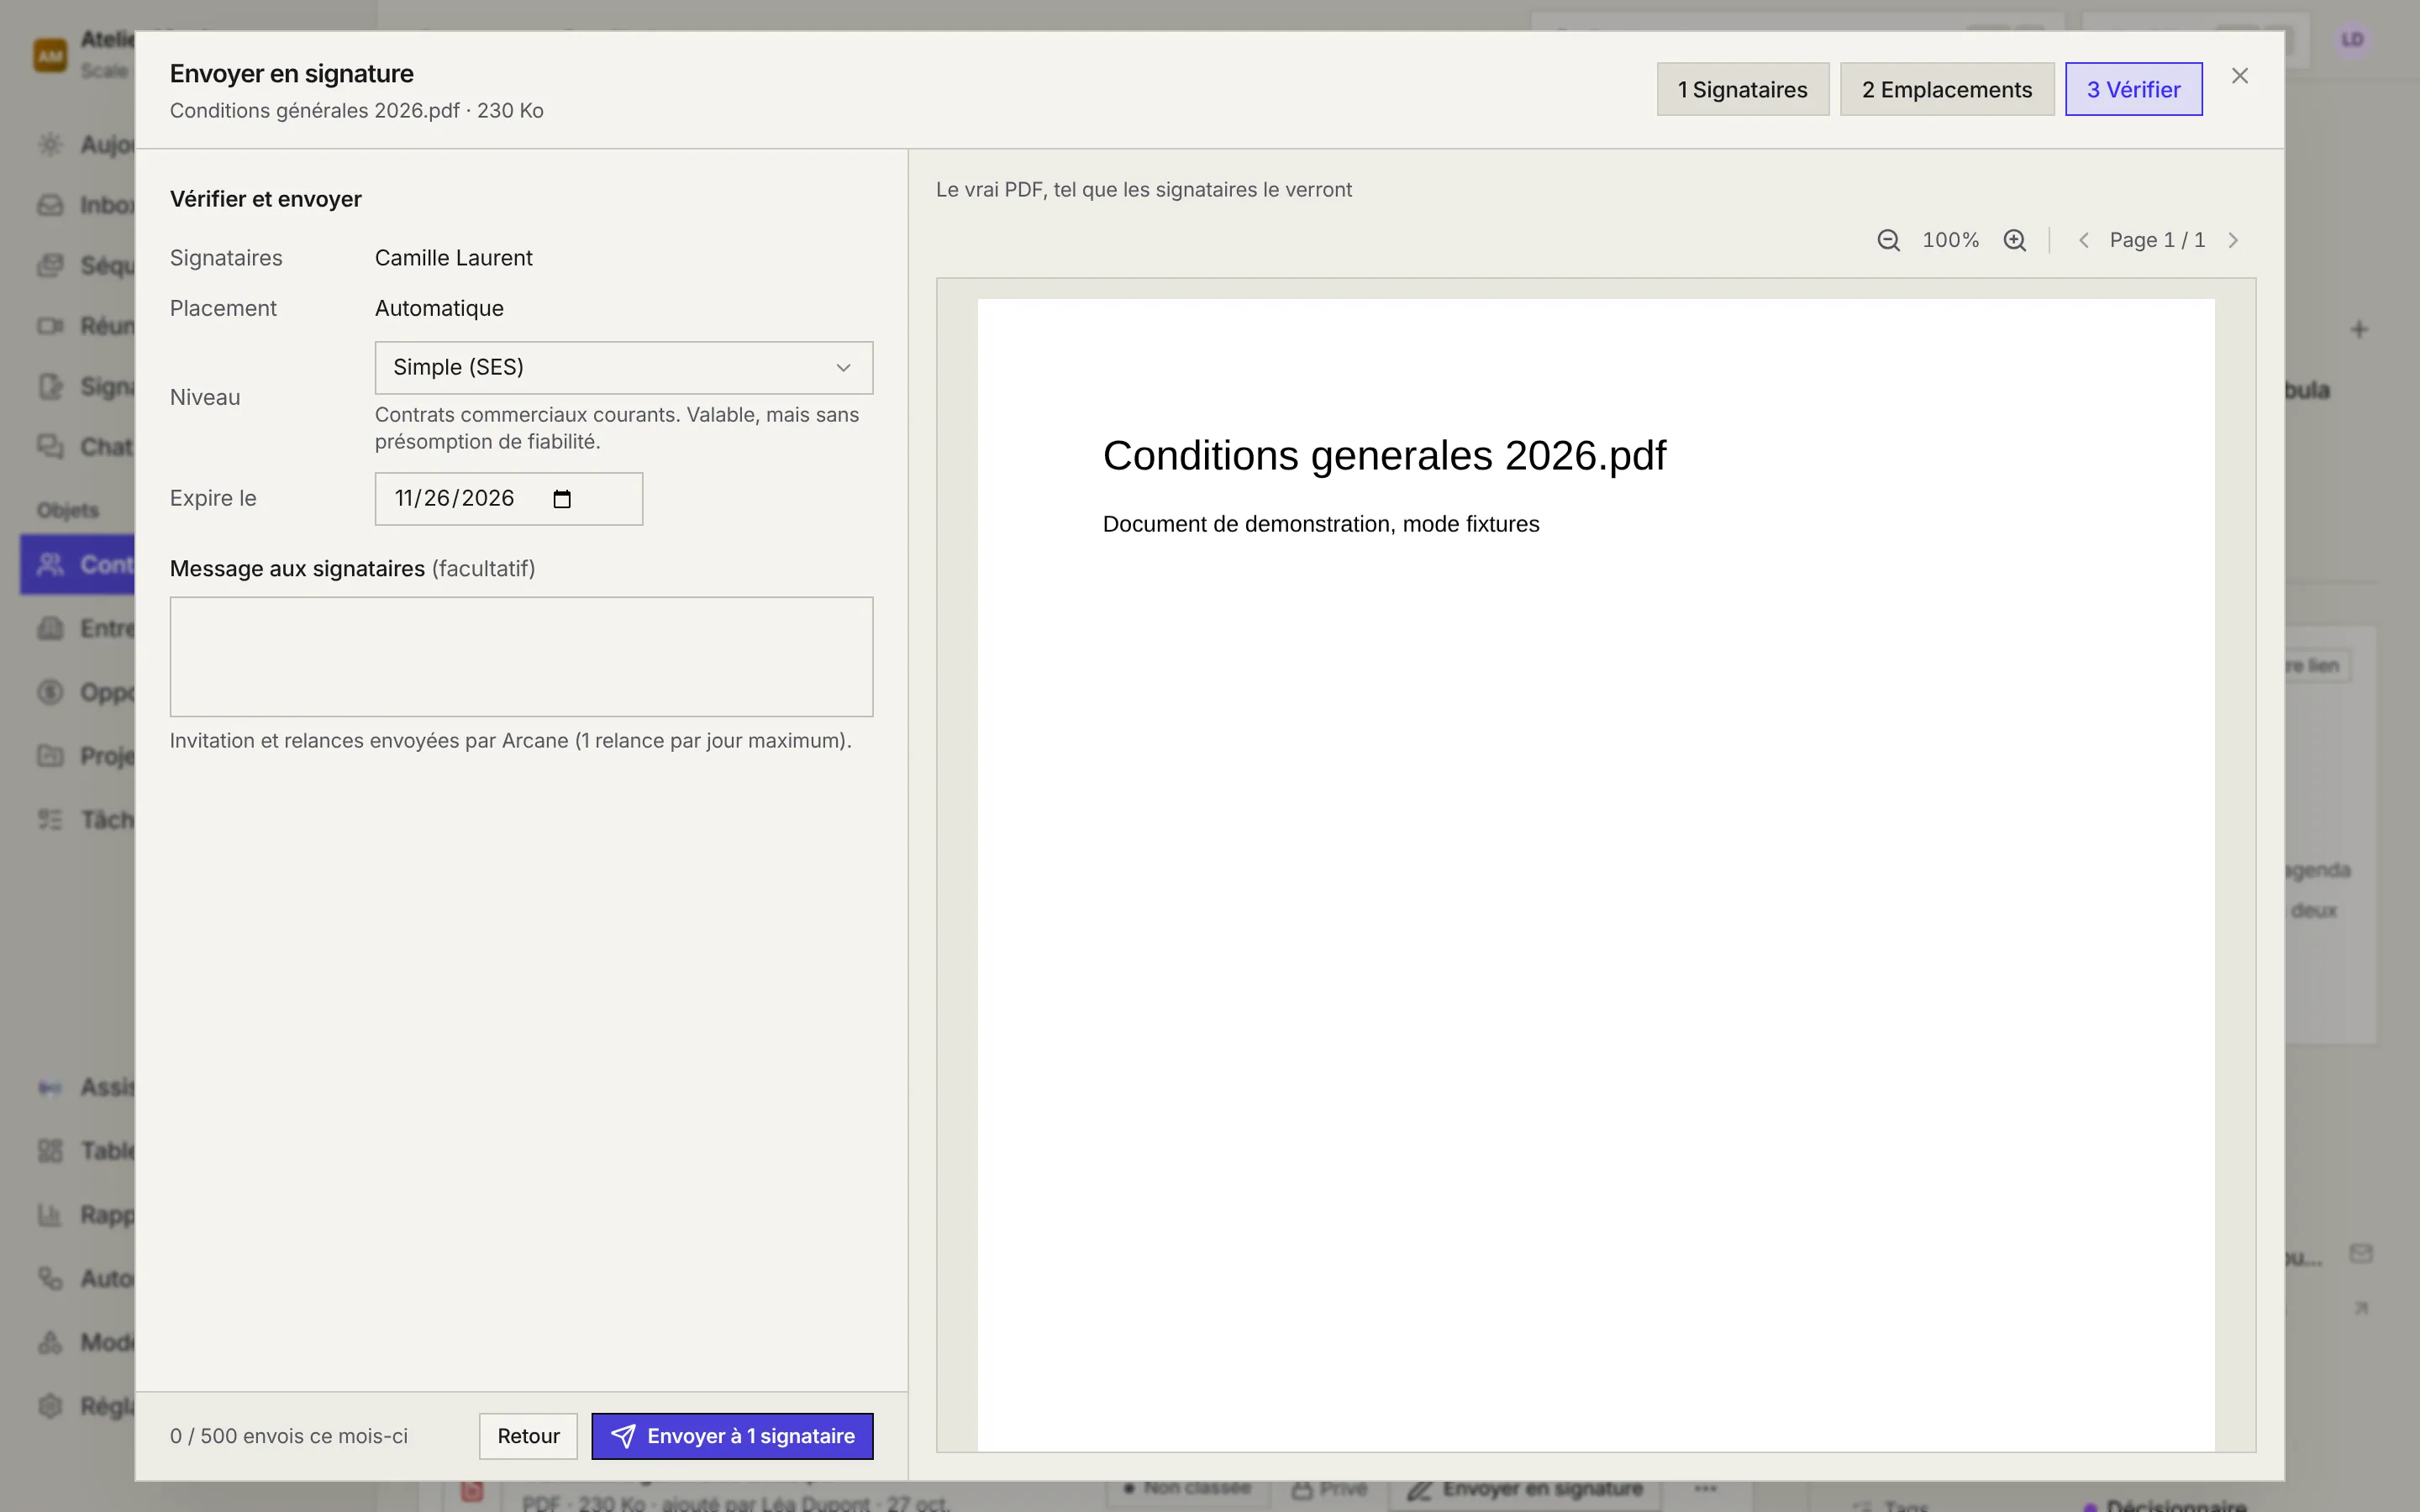Open user avatar LD in background window
2420x1512 pixels.
[2352, 40]
